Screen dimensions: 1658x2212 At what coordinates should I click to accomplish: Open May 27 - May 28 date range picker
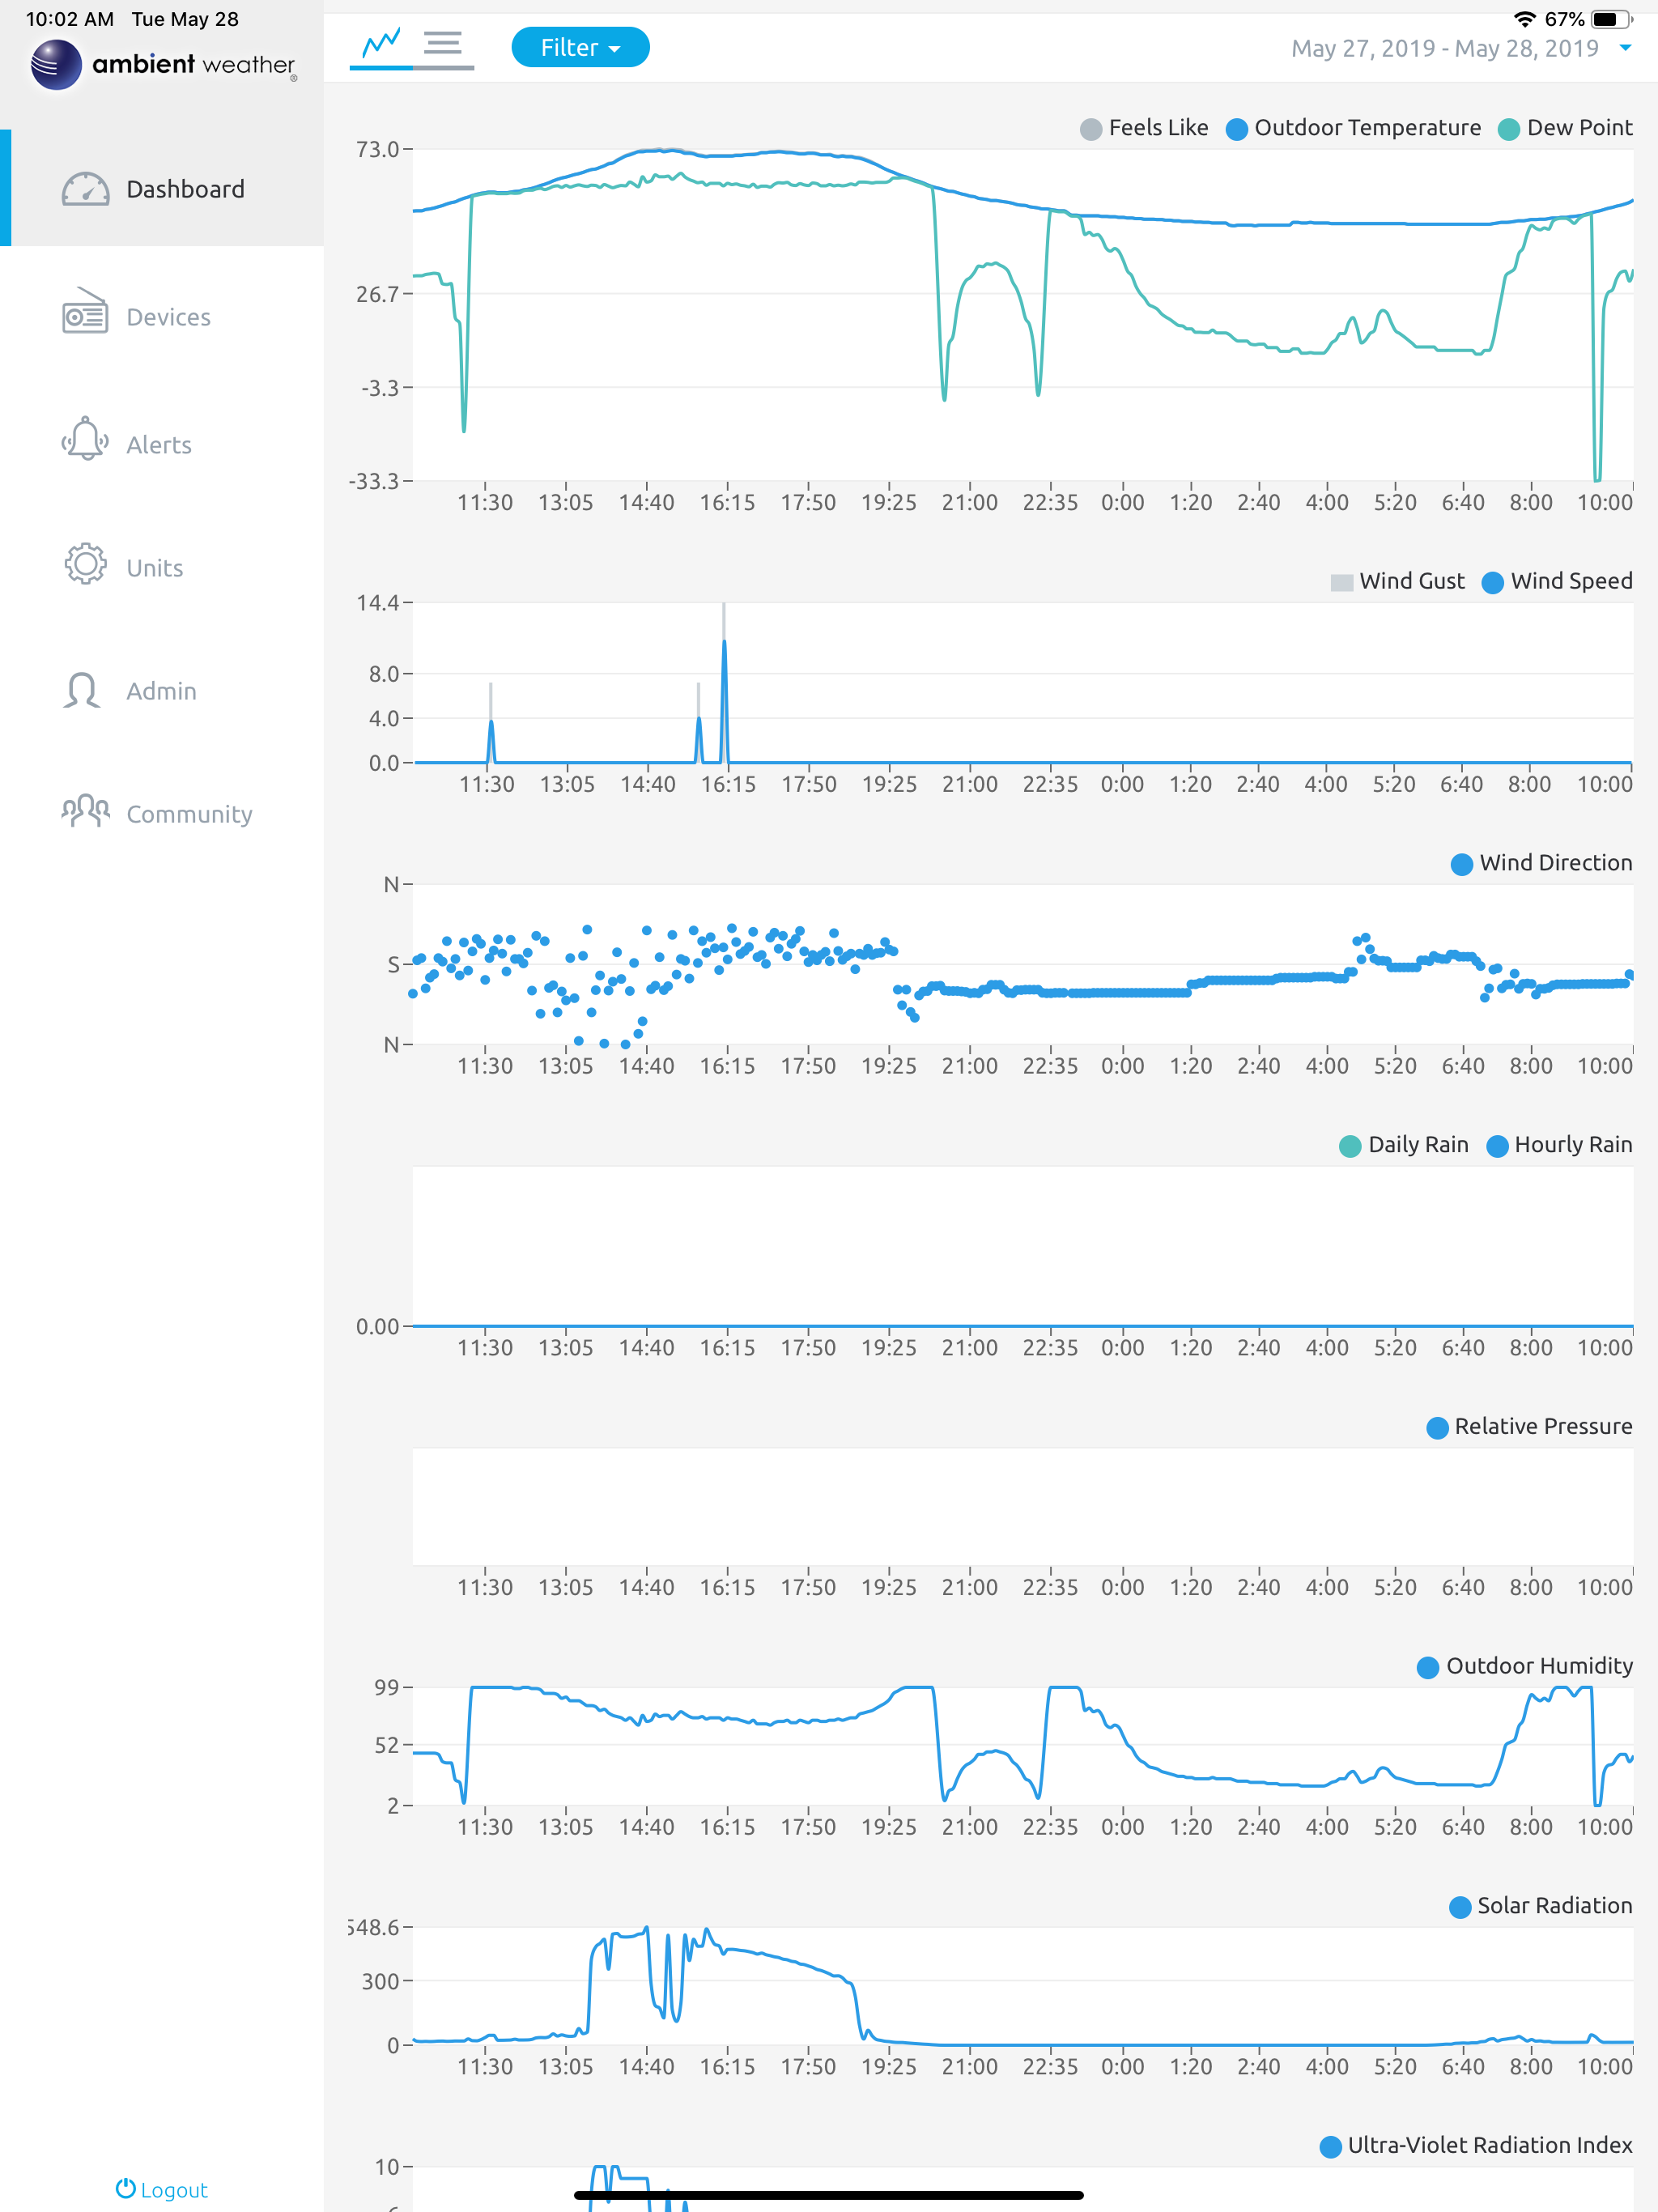tap(1444, 48)
